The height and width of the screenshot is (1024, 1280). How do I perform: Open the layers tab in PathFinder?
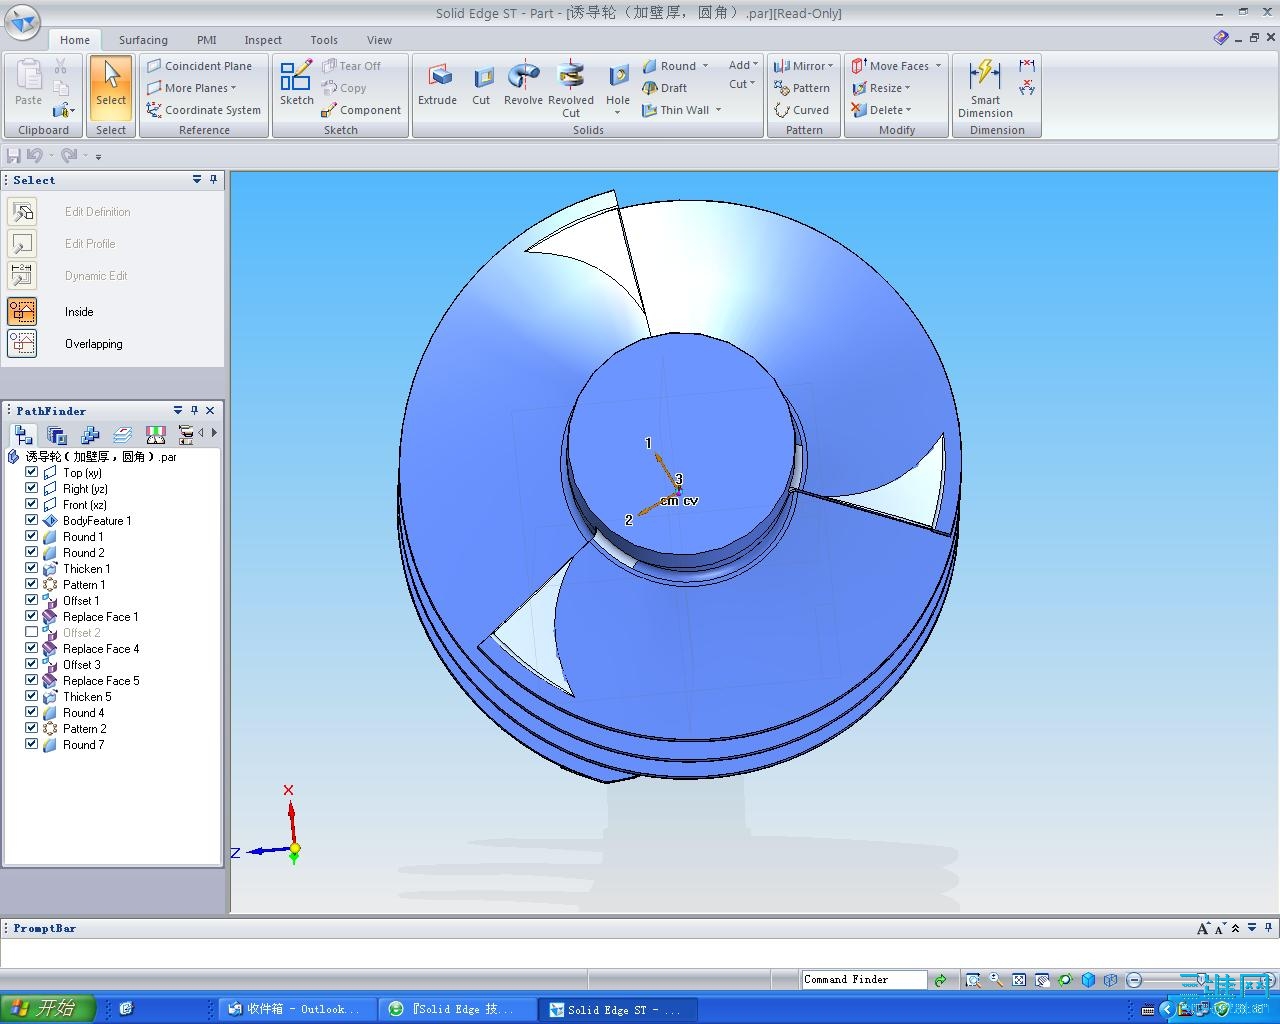tap(123, 435)
